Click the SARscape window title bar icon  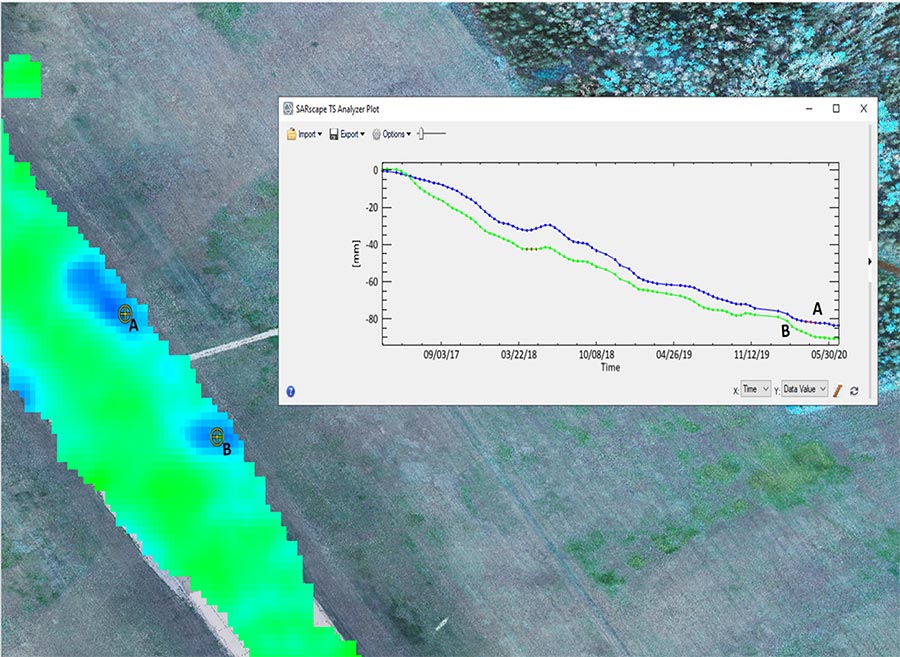[x=288, y=108]
